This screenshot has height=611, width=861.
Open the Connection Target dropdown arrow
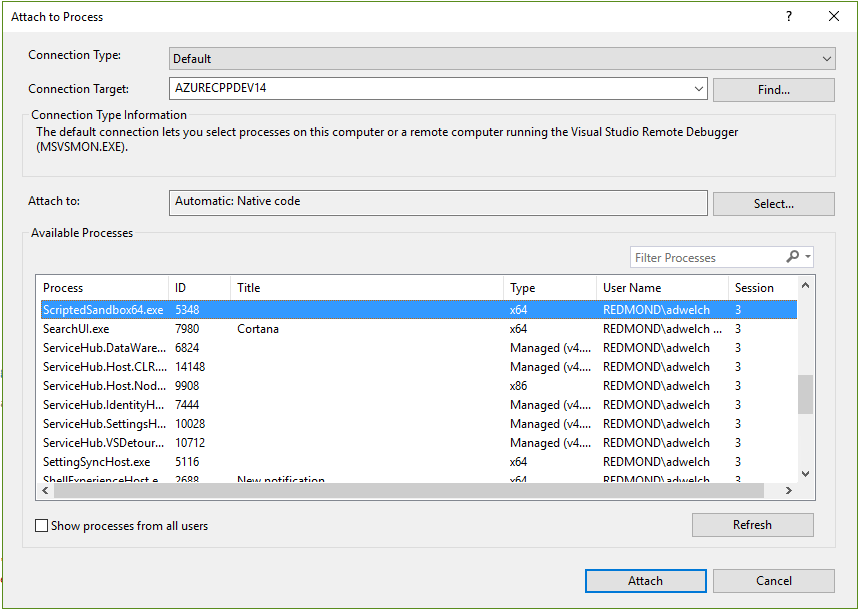(698, 89)
